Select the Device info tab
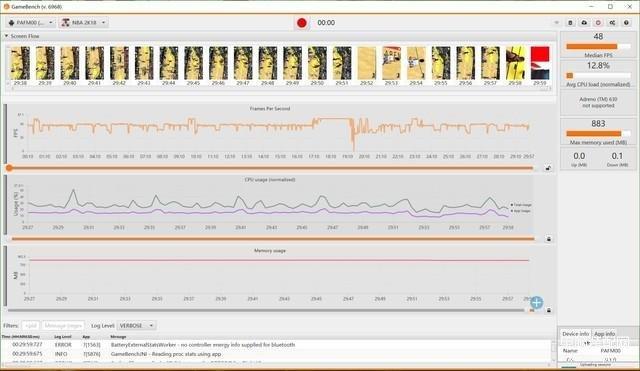The height and width of the screenshot is (371, 640). coord(576,334)
